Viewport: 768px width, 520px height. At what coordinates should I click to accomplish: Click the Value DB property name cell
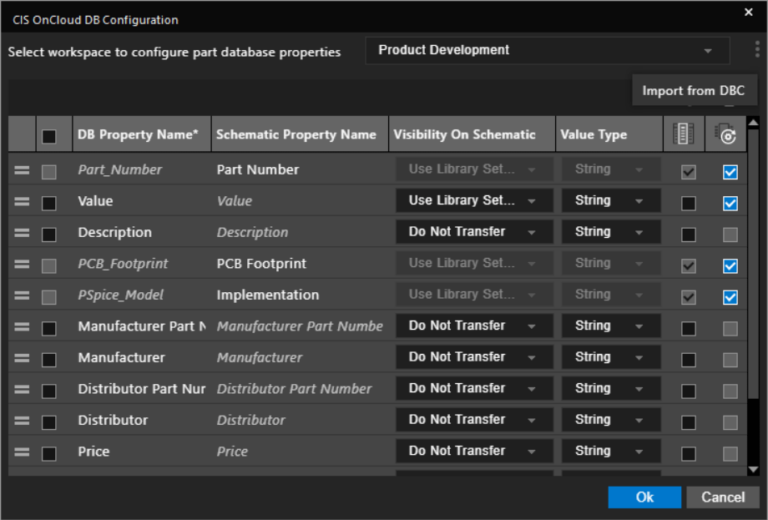(142, 201)
